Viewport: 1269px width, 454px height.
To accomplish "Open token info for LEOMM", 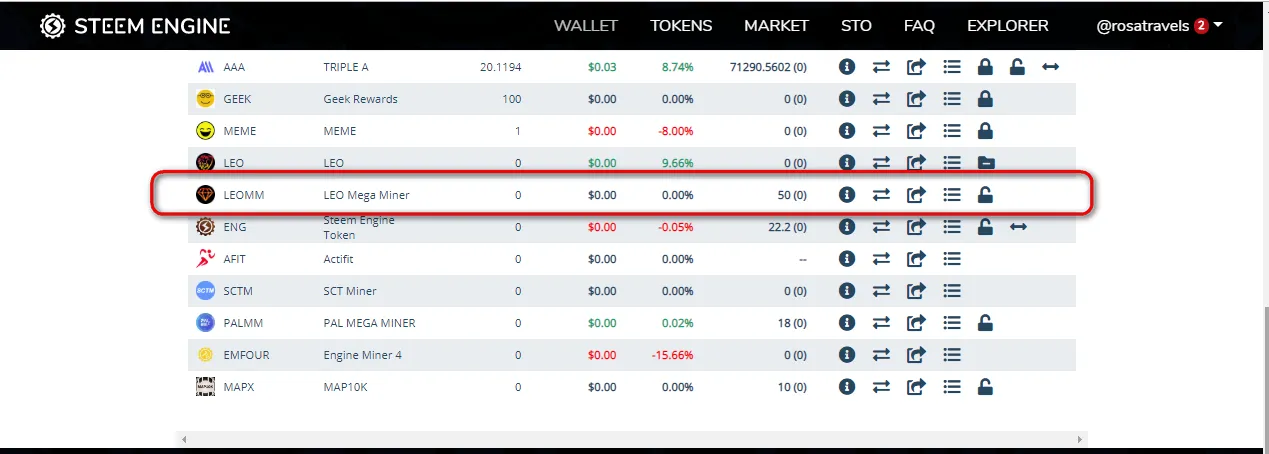I will coord(847,195).
